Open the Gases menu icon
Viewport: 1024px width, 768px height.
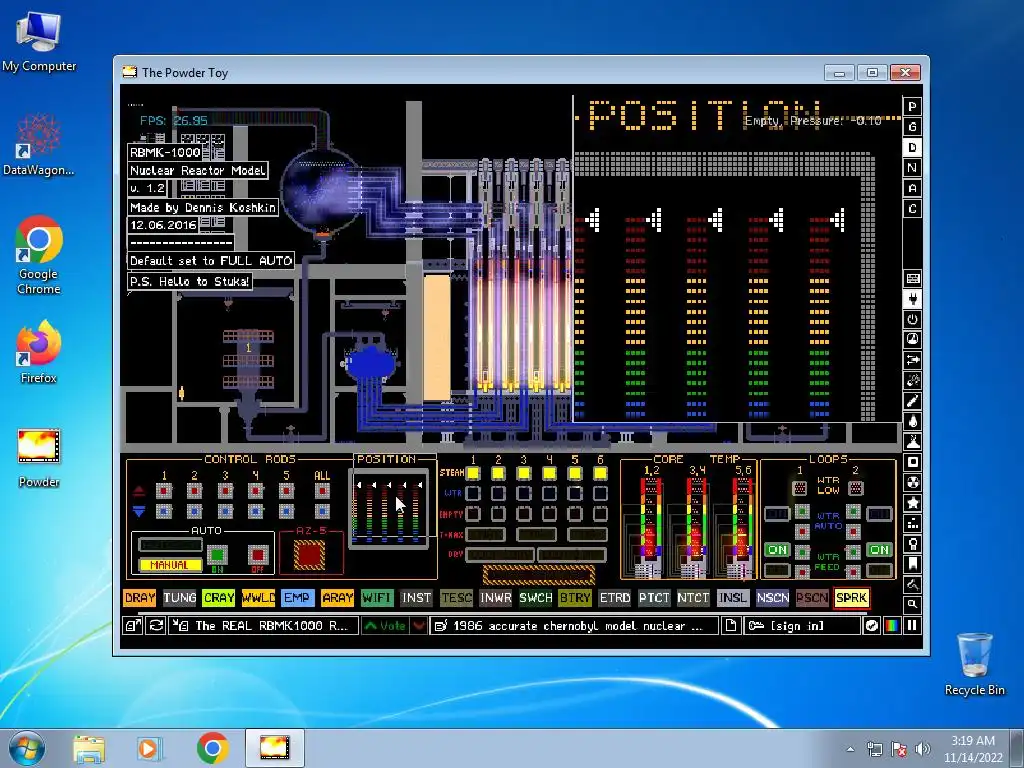(x=912, y=401)
